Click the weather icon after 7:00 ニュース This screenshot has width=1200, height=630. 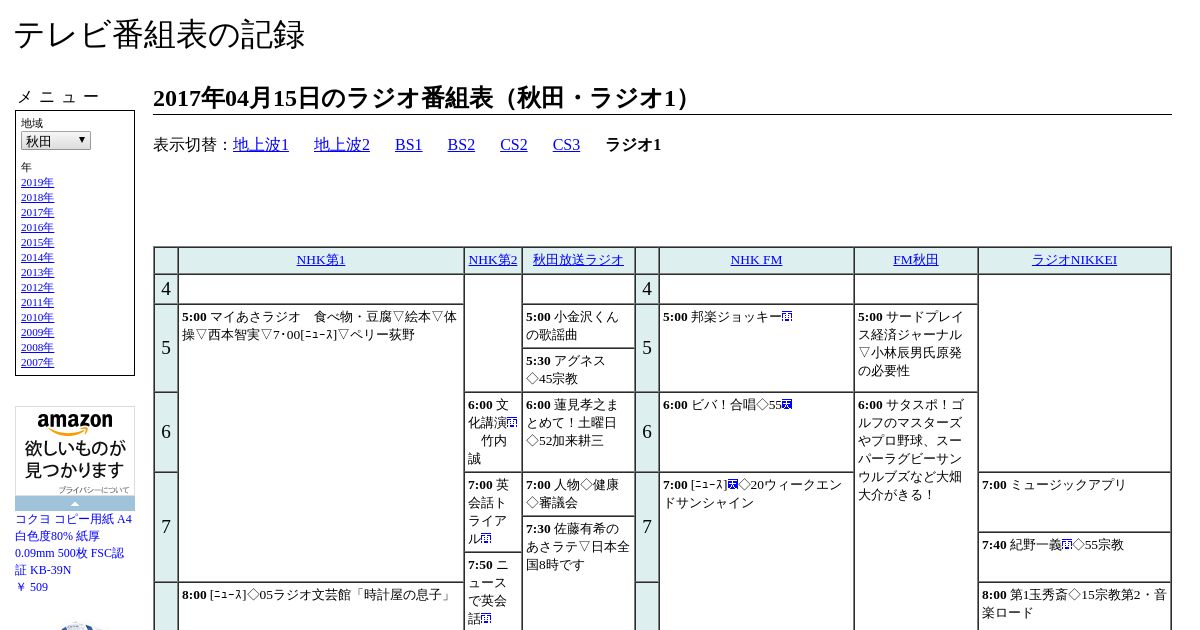(x=733, y=484)
